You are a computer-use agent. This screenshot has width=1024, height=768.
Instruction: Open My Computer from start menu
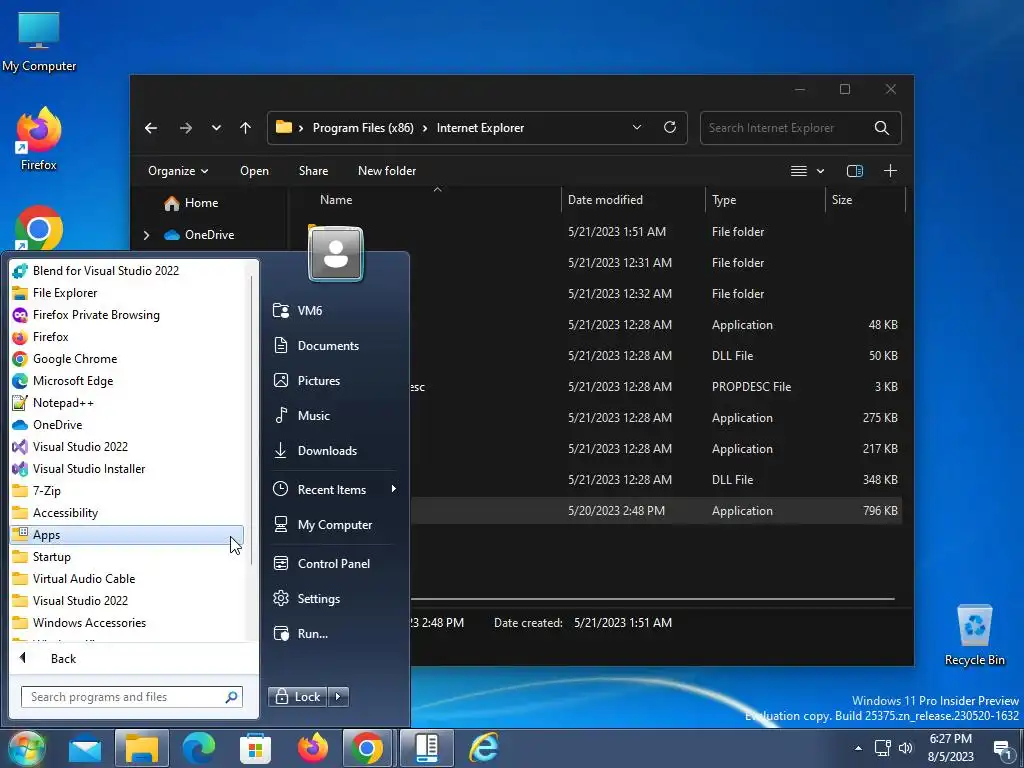click(334, 525)
